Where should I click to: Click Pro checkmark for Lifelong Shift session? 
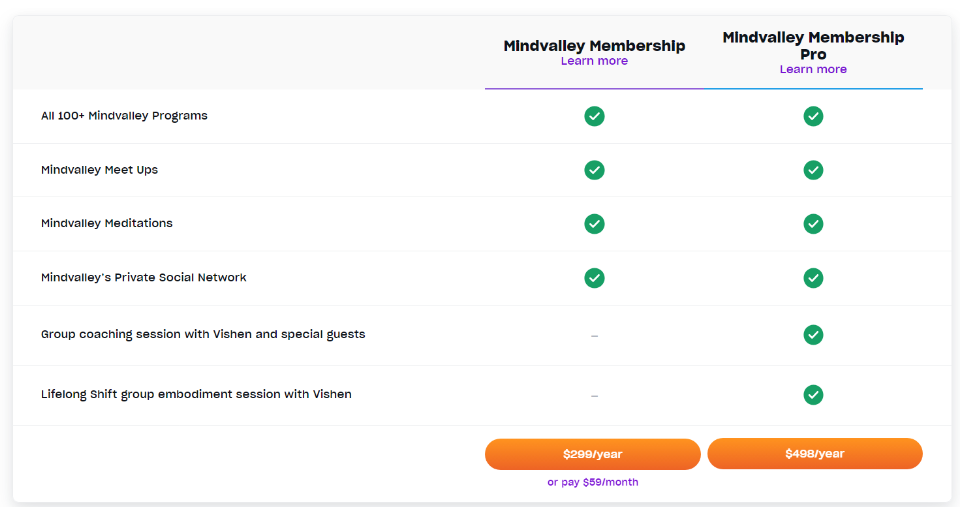coord(813,395)
